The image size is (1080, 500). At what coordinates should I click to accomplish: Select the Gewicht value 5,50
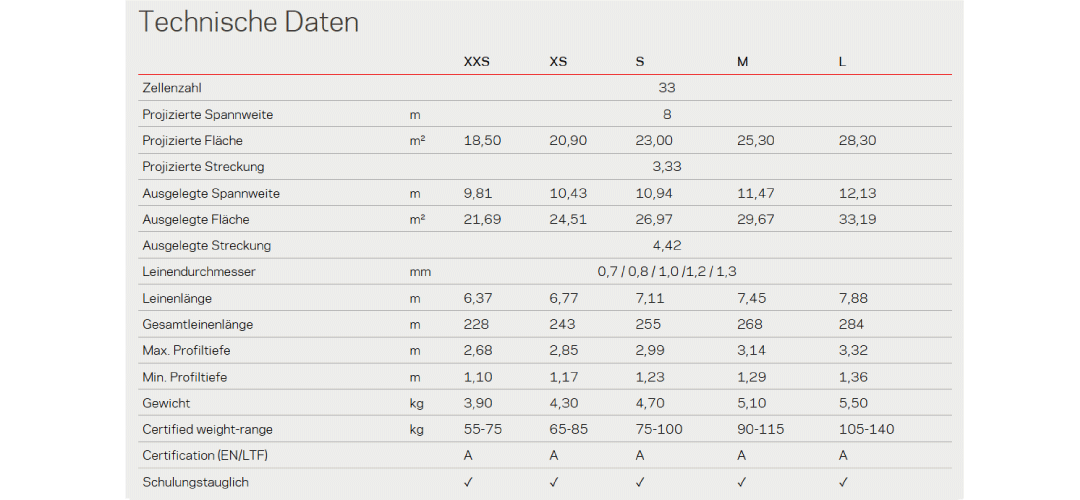click(x=857, y=403)
